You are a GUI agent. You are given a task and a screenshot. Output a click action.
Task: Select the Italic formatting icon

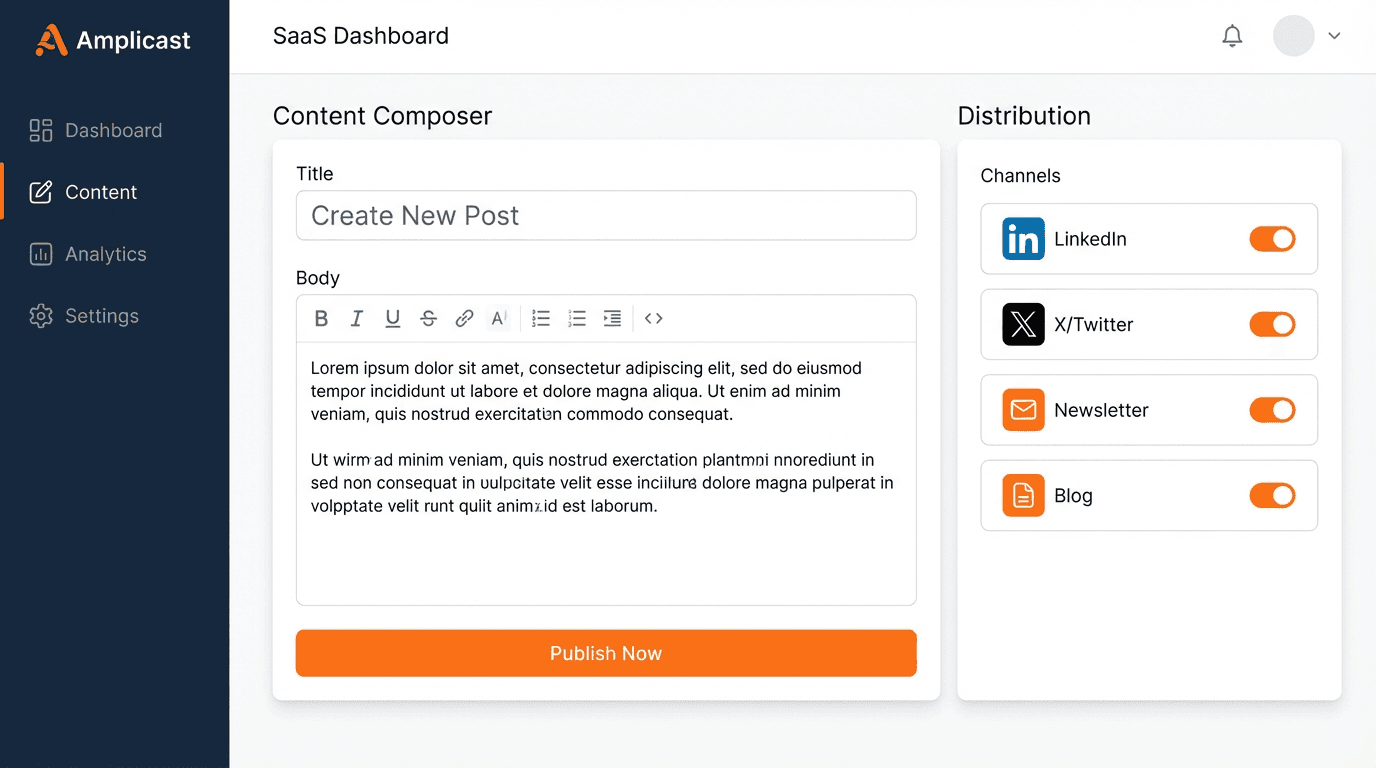pos(357,318)
